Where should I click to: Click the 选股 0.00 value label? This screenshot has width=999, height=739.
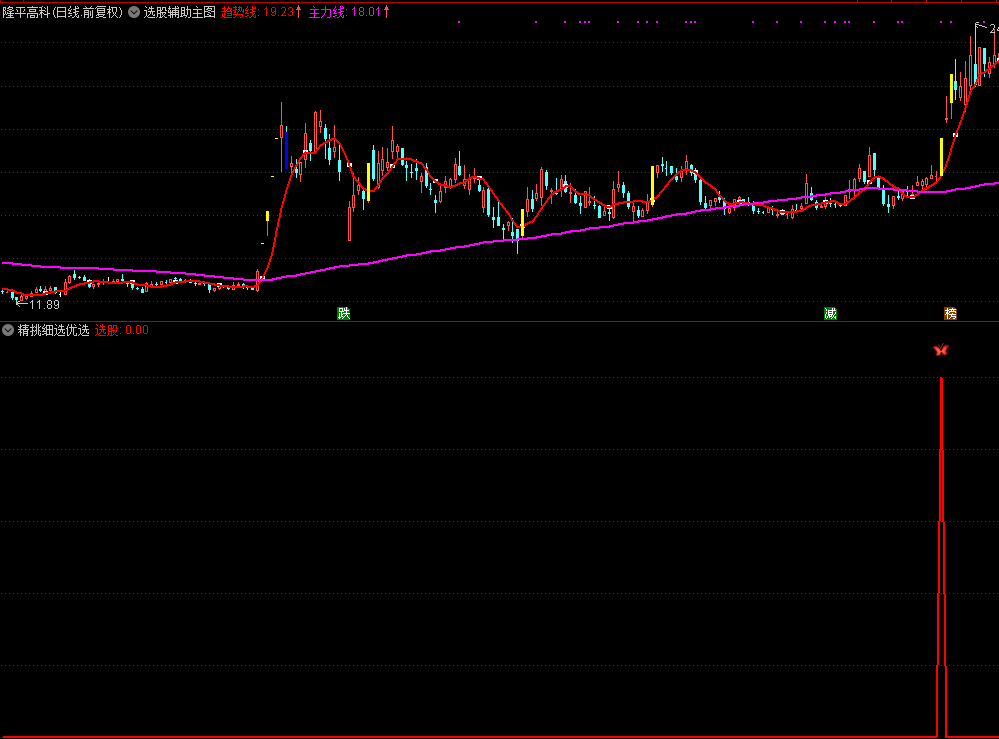coord(121,330)
